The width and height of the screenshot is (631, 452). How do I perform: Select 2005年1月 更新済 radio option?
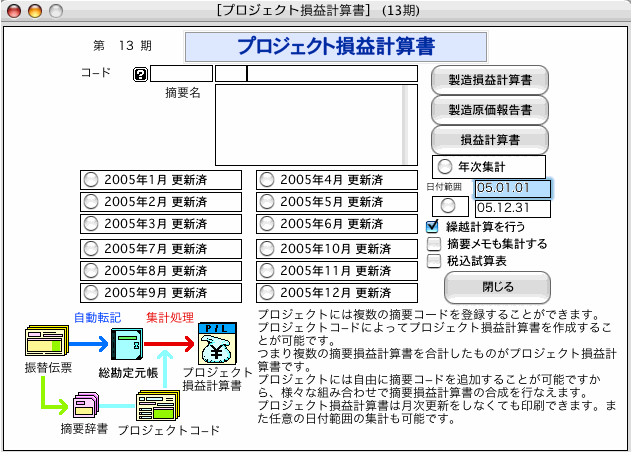click(x=92, y=180)
